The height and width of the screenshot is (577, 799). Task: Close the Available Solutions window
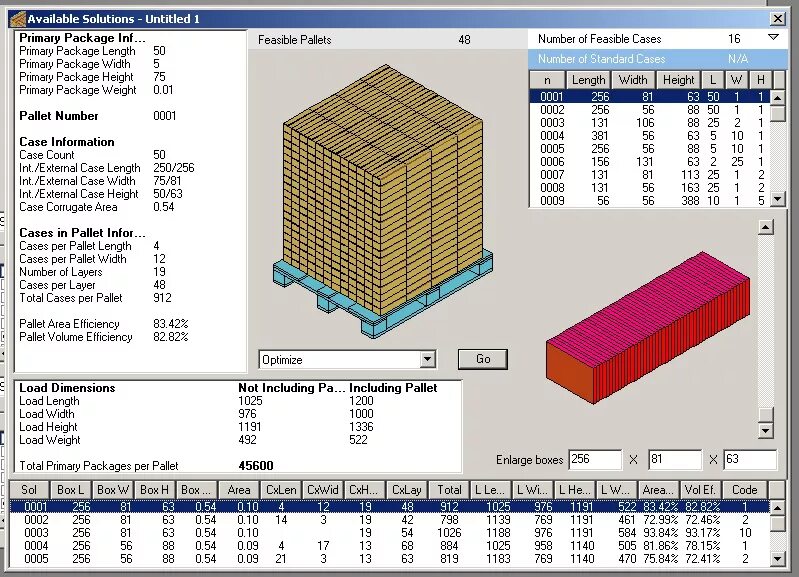click(x=778, y=19)
